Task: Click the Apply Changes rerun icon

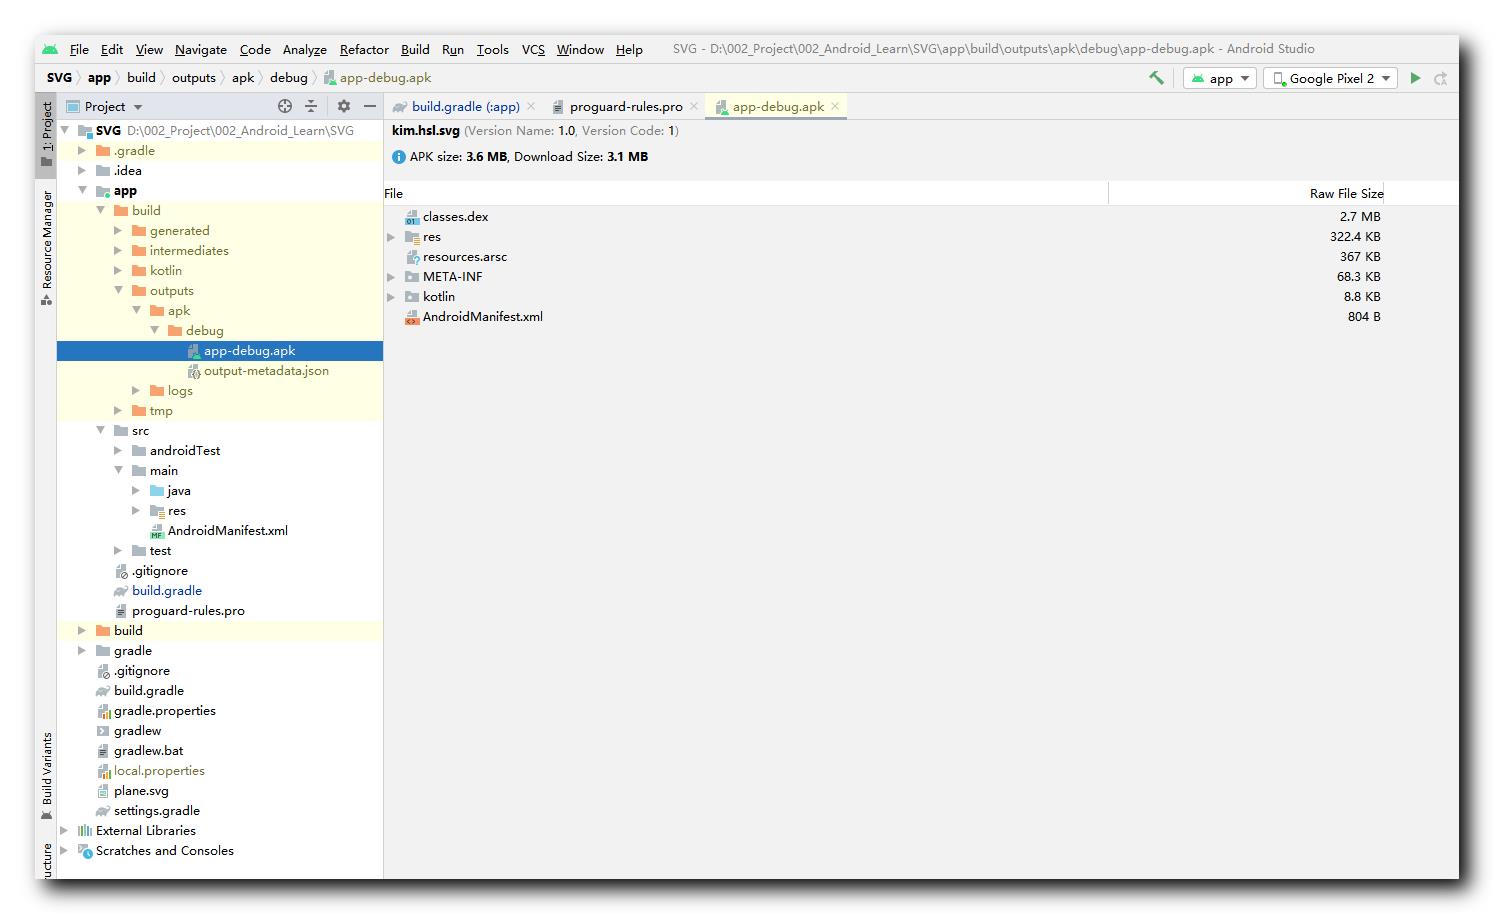Action: (1441, 78)
